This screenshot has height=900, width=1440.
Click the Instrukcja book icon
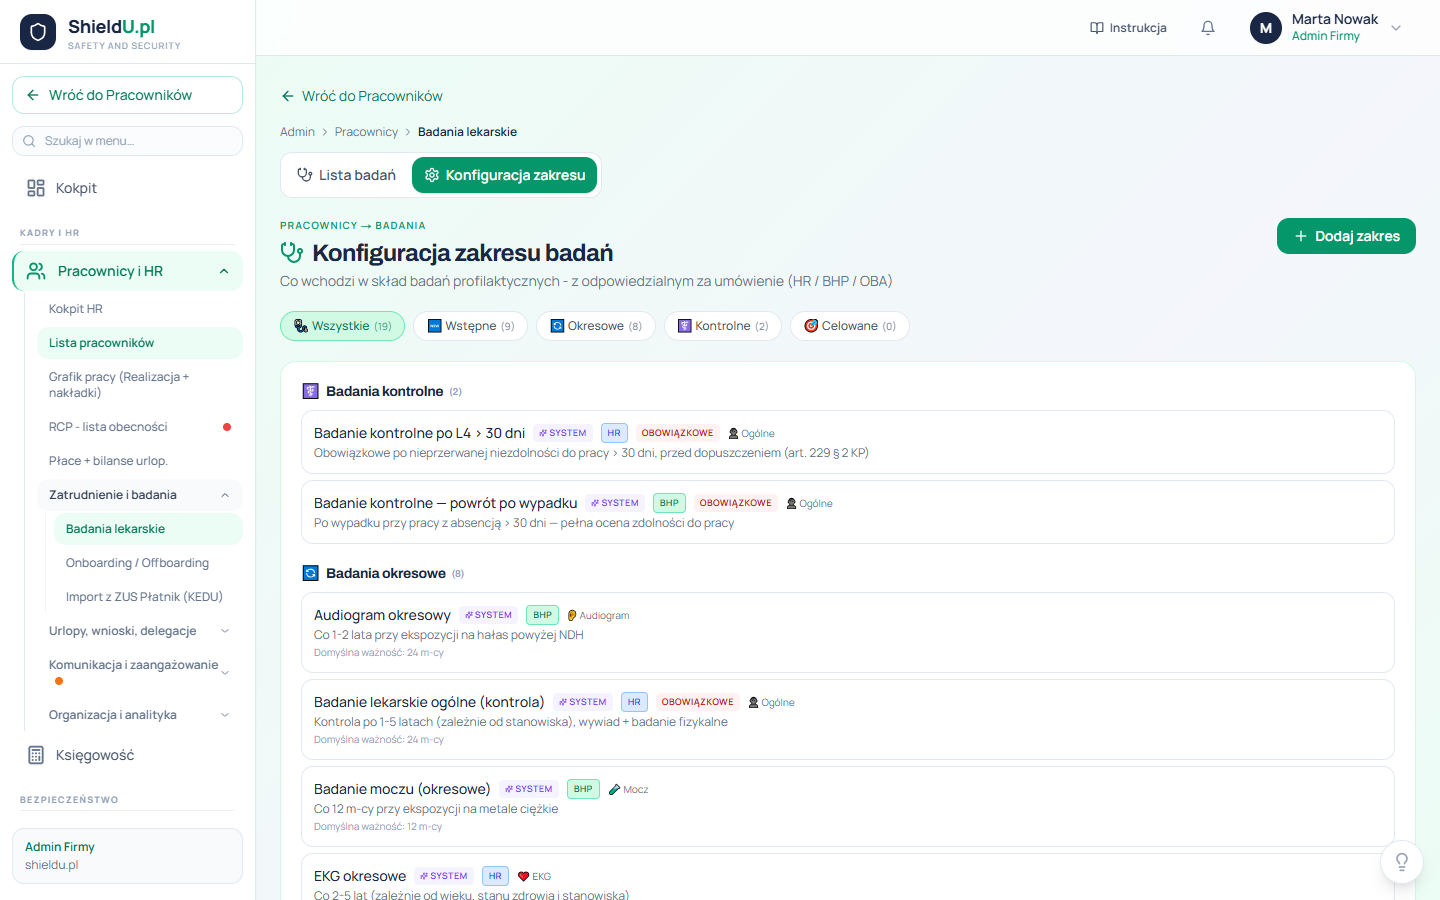1097,28
